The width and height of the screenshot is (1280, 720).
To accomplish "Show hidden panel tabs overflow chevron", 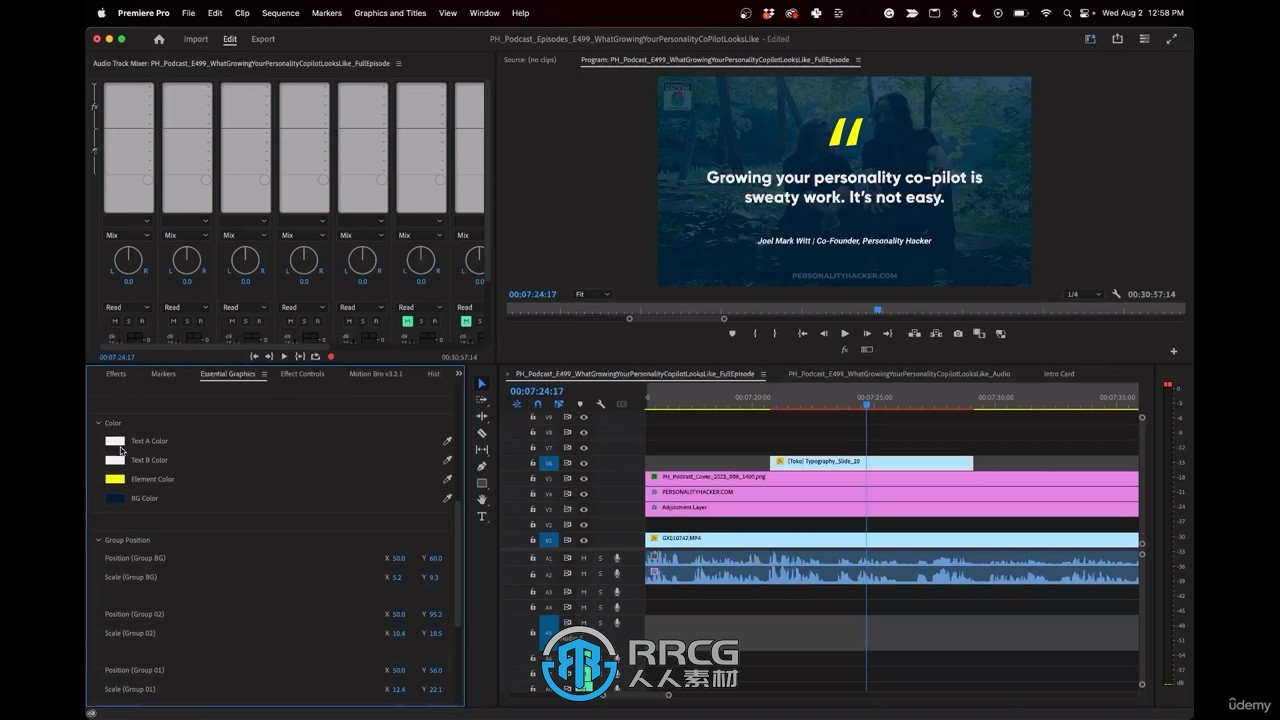I will (459, 374).
